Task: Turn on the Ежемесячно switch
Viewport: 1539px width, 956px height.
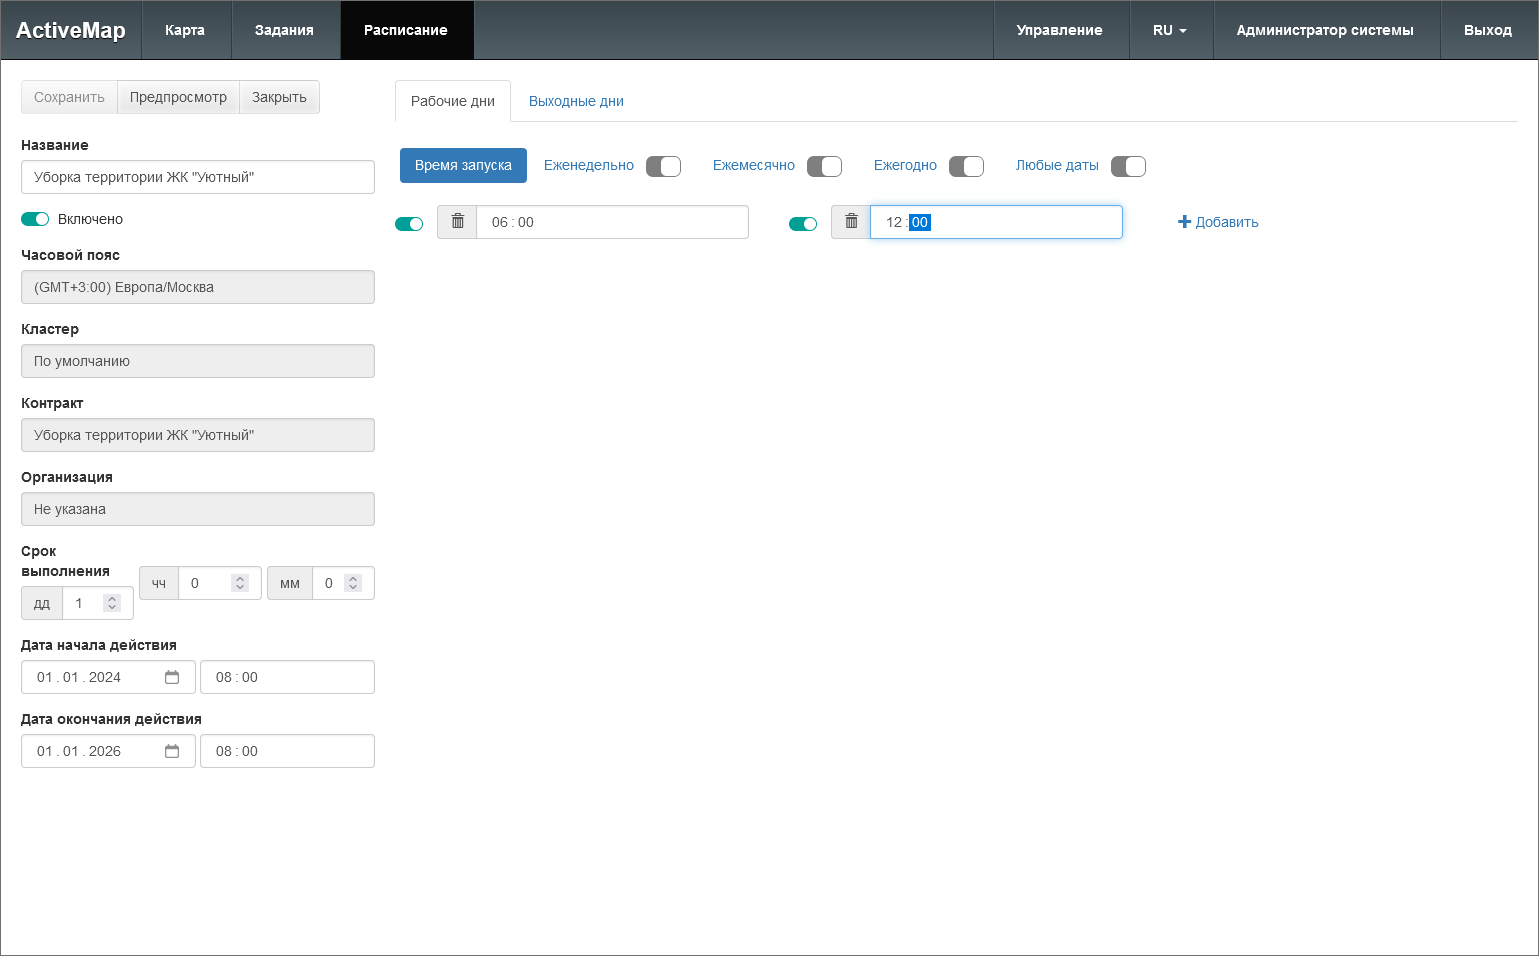Action: click(x=824, y=166)
